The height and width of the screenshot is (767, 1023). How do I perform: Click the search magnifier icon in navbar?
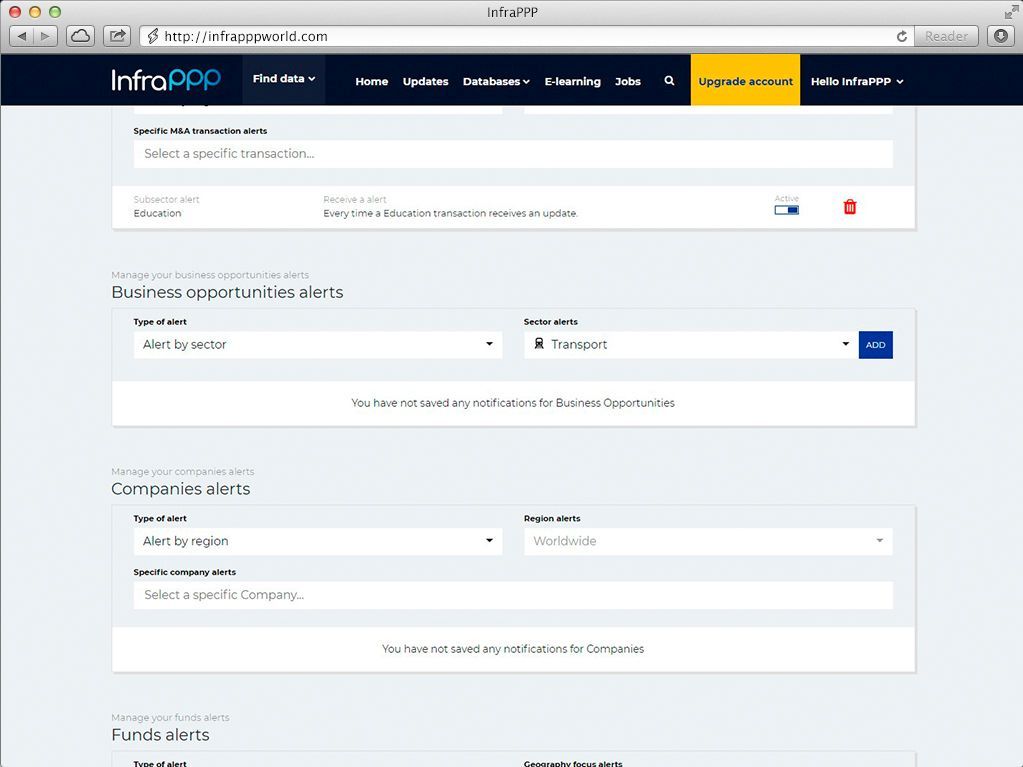click(669, 81)
